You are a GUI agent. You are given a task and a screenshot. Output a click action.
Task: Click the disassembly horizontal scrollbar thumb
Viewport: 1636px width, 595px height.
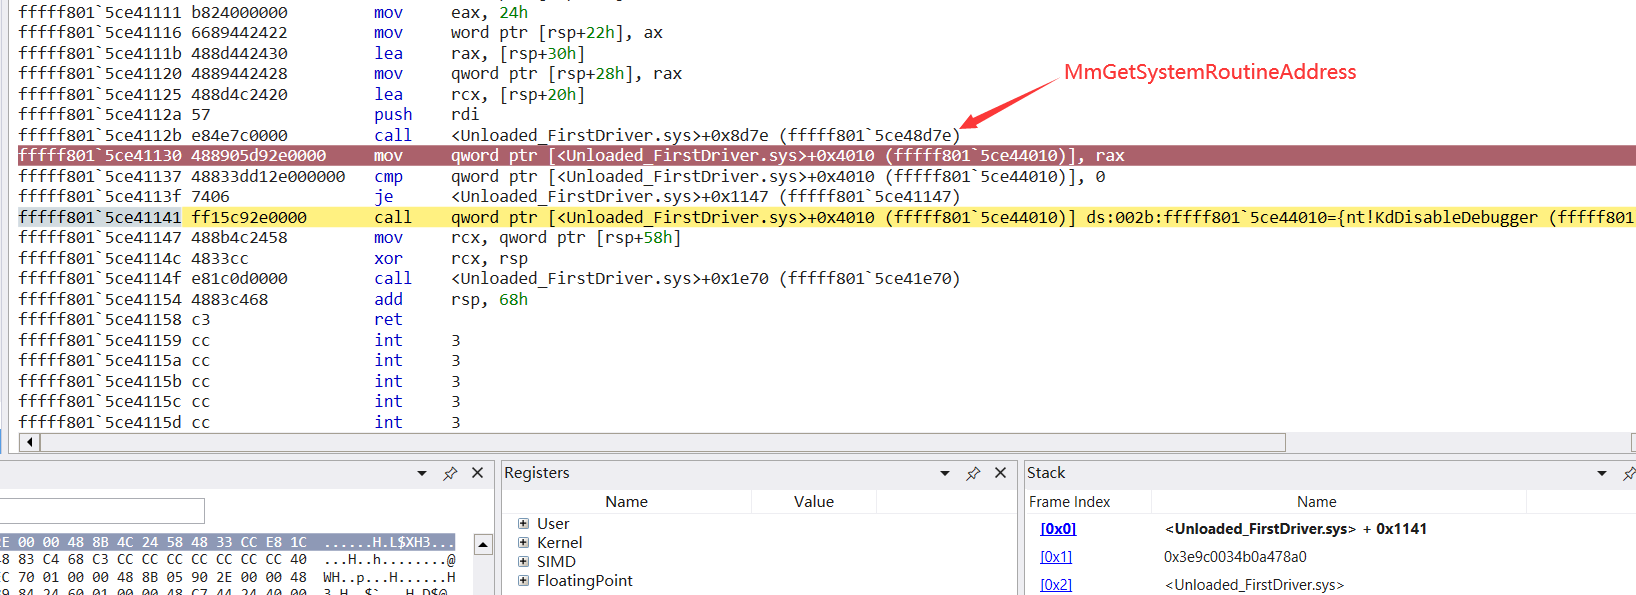pos(662,442)
